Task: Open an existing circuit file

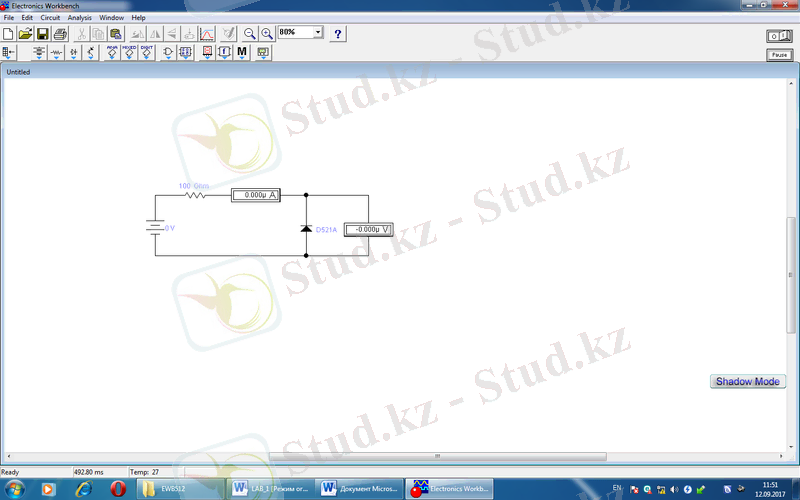Action: point(26,34)
